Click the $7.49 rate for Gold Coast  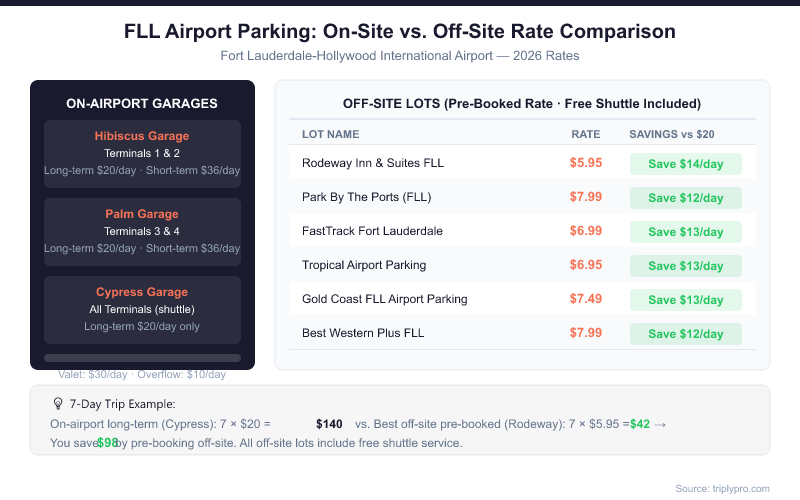[585, 299]
